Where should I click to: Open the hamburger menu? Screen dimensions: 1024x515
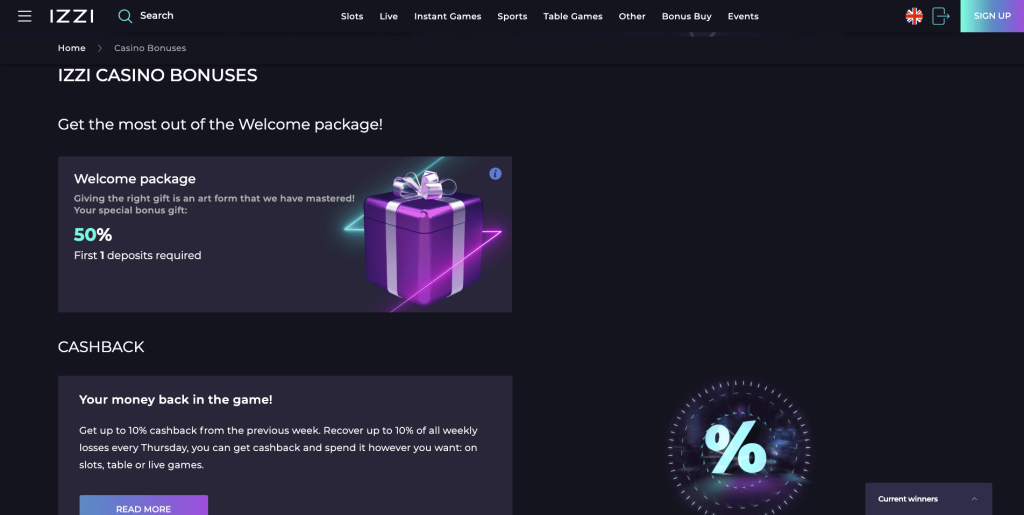[25, 16]
